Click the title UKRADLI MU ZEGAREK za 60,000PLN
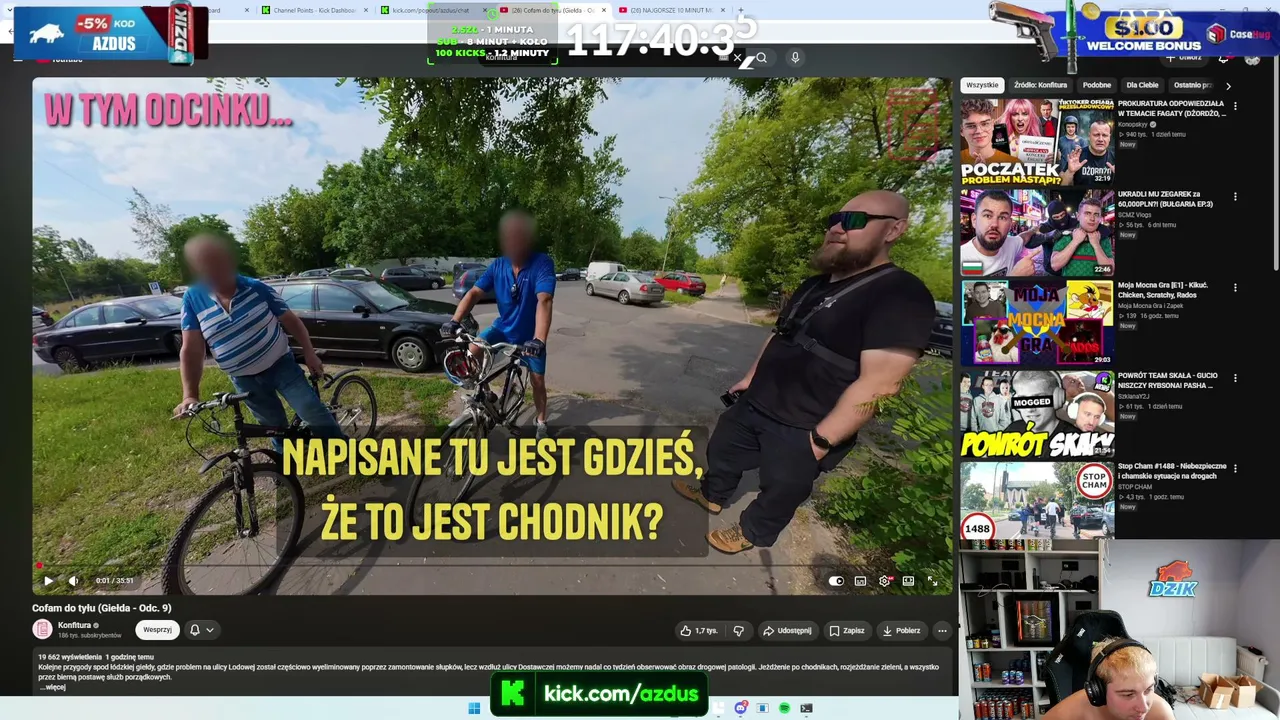 pyautogui.click(x=1166, y=199)
